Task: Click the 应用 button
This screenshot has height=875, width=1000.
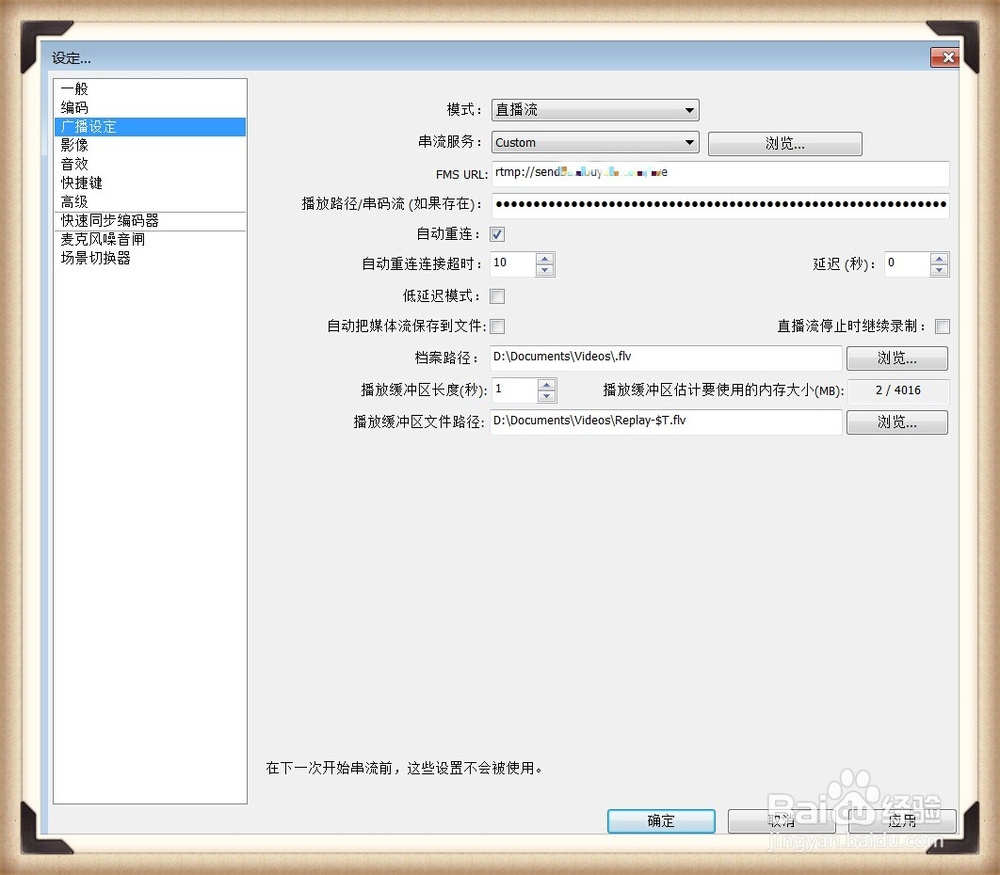Action: [902, 821]
